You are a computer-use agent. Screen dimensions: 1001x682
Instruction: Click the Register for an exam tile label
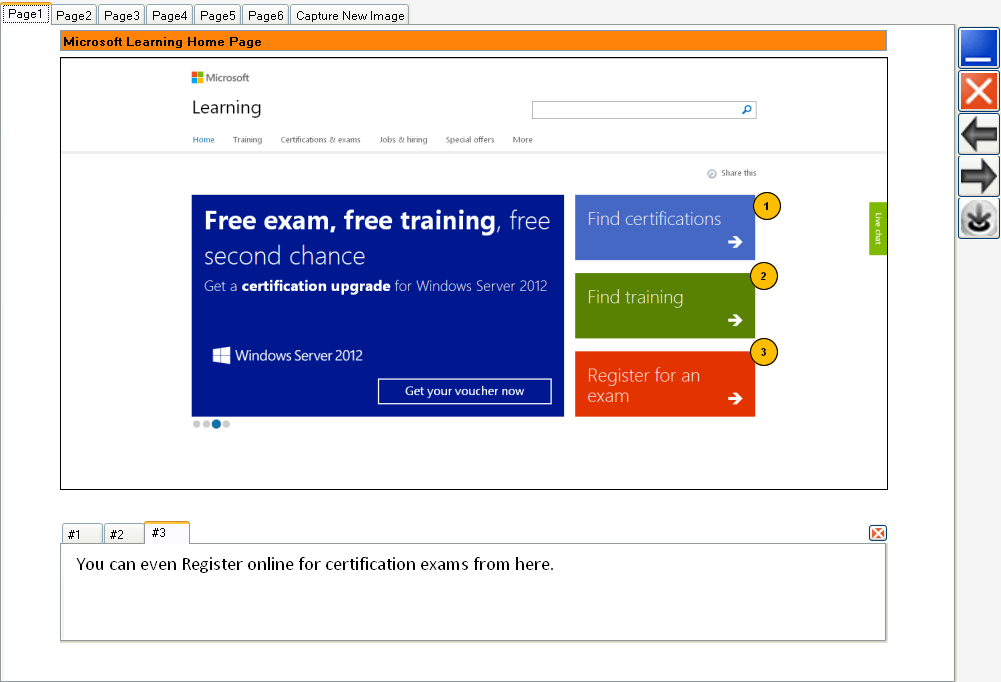point(644,385)
